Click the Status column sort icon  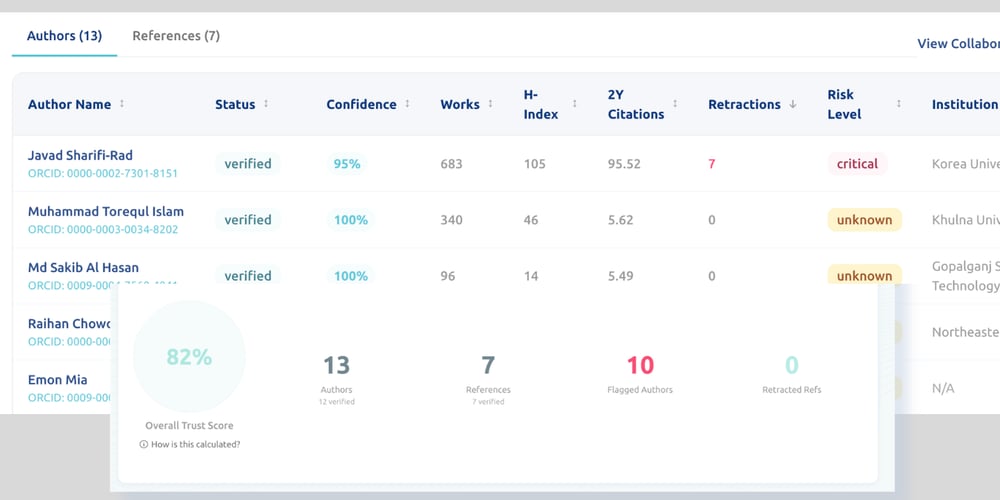pos(266,104)
